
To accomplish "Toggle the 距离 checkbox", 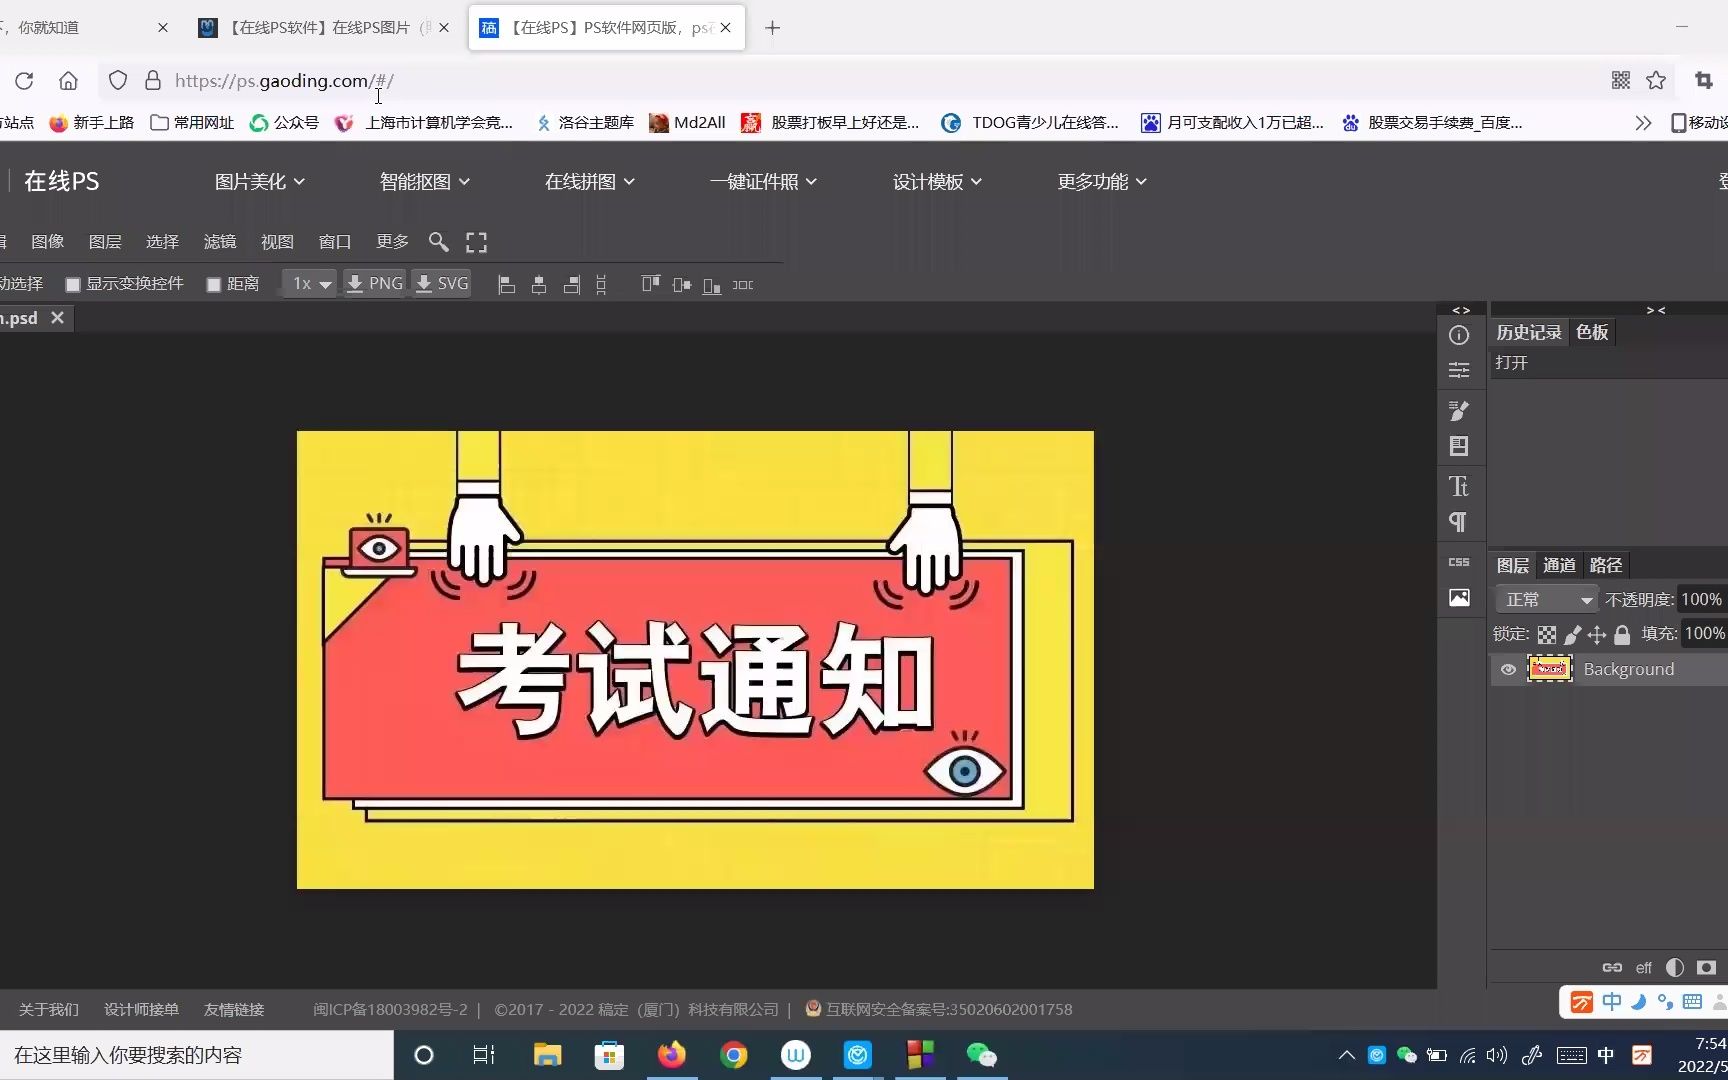I will tap(213, 284).
